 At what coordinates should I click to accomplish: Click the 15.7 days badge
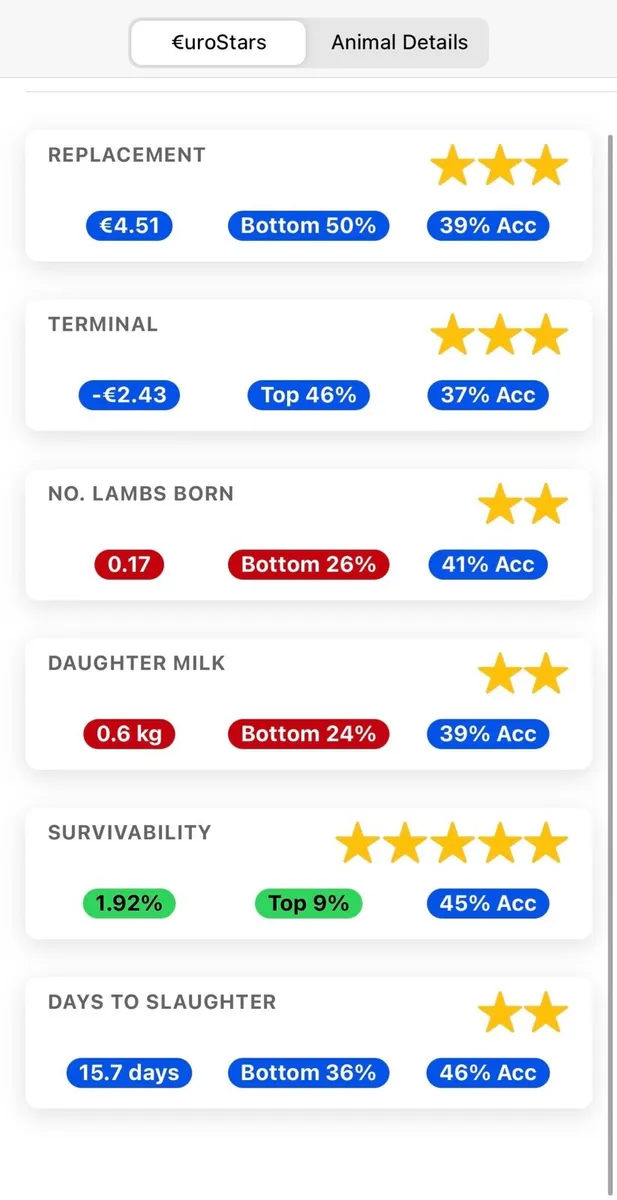click(129, 1073)
